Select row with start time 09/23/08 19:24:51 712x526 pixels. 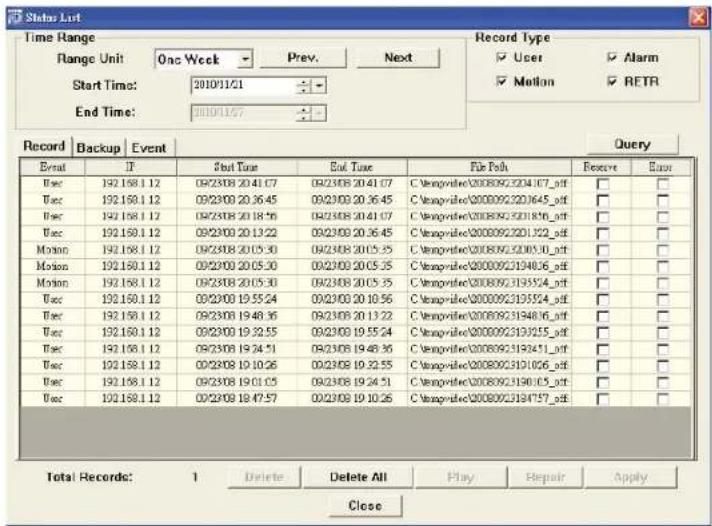pos(356,349)
